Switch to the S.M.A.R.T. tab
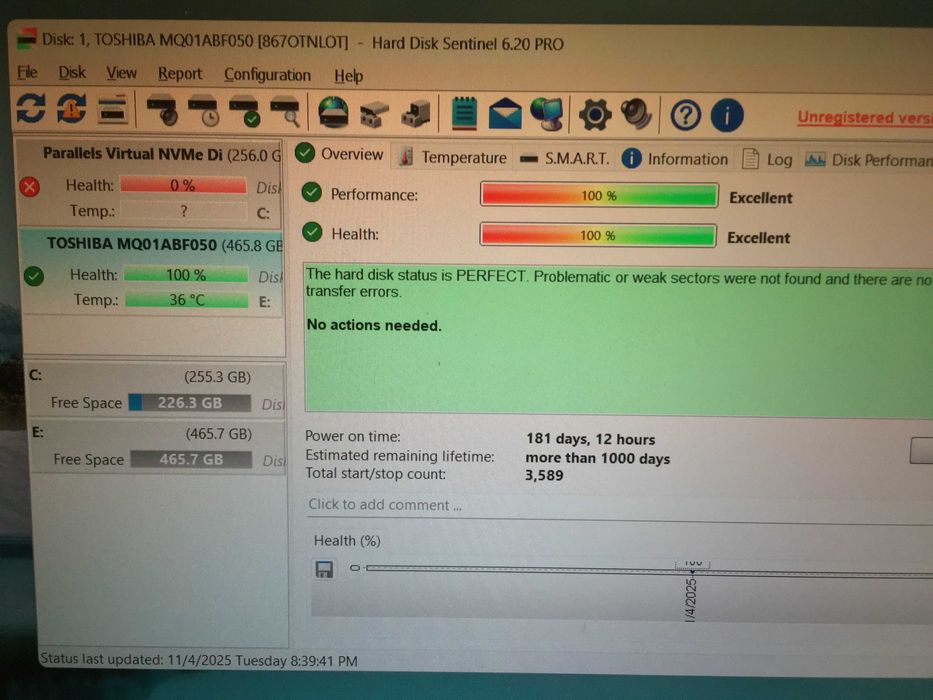This screenshot has width=933, height=700. point(564,159)
